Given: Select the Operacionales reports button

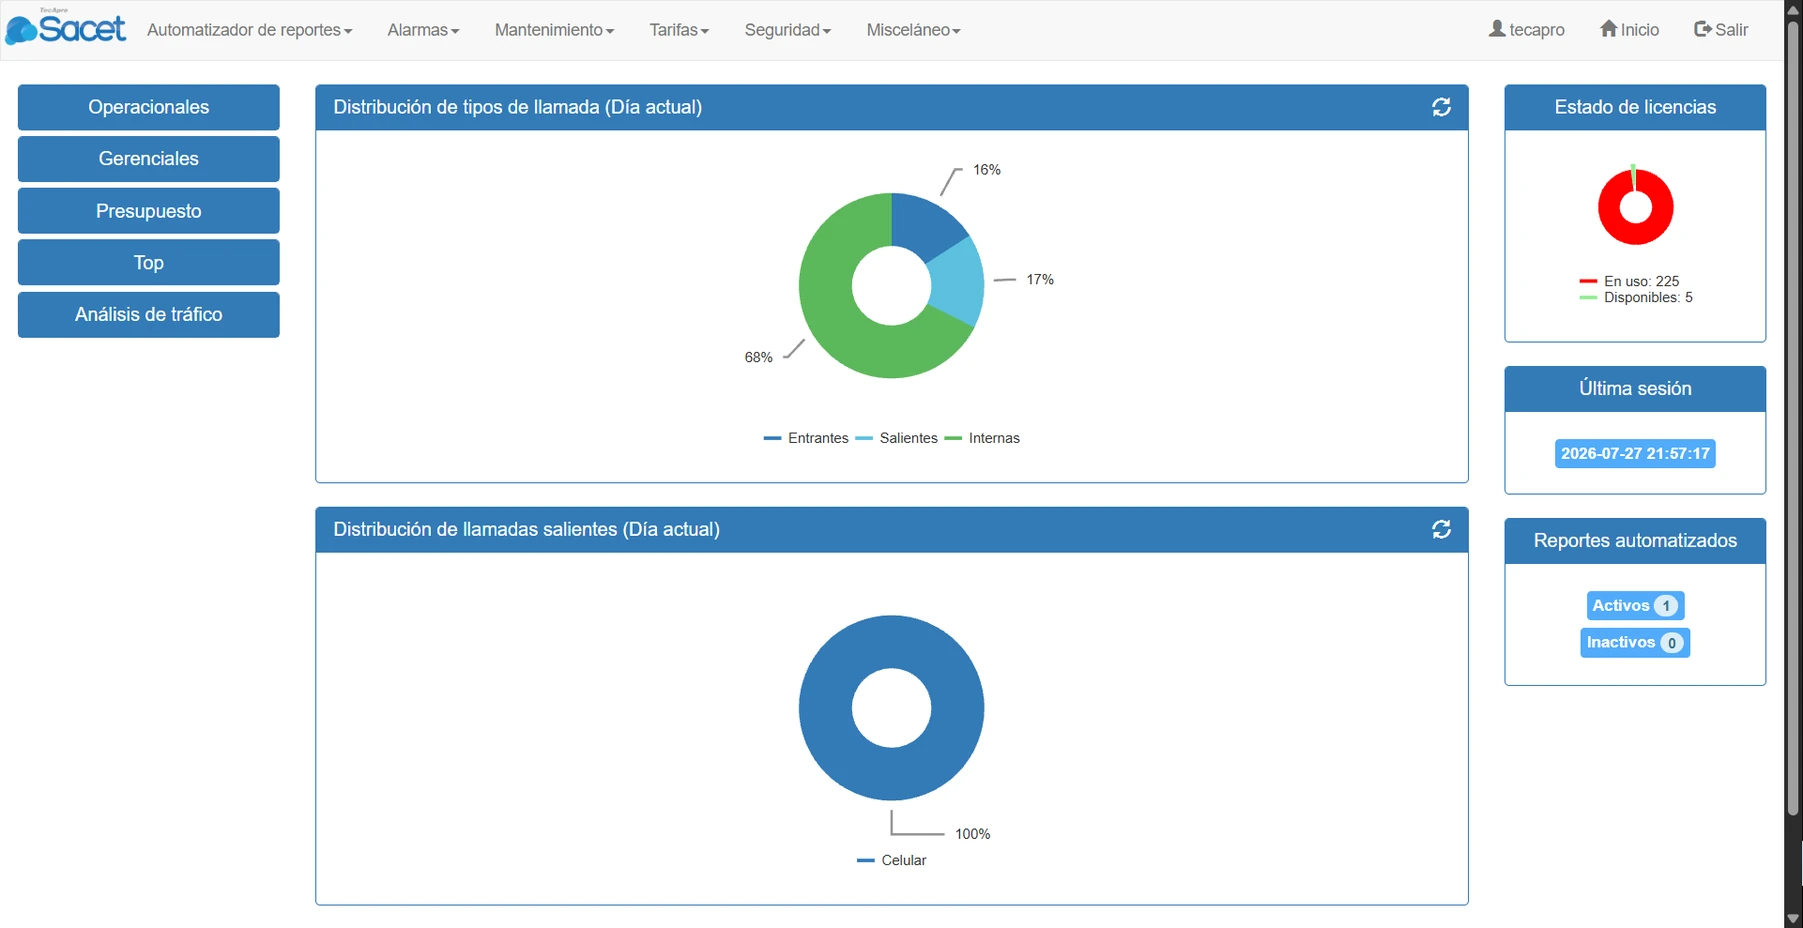Looking at the screenshot, I should (x=149, y=107).
